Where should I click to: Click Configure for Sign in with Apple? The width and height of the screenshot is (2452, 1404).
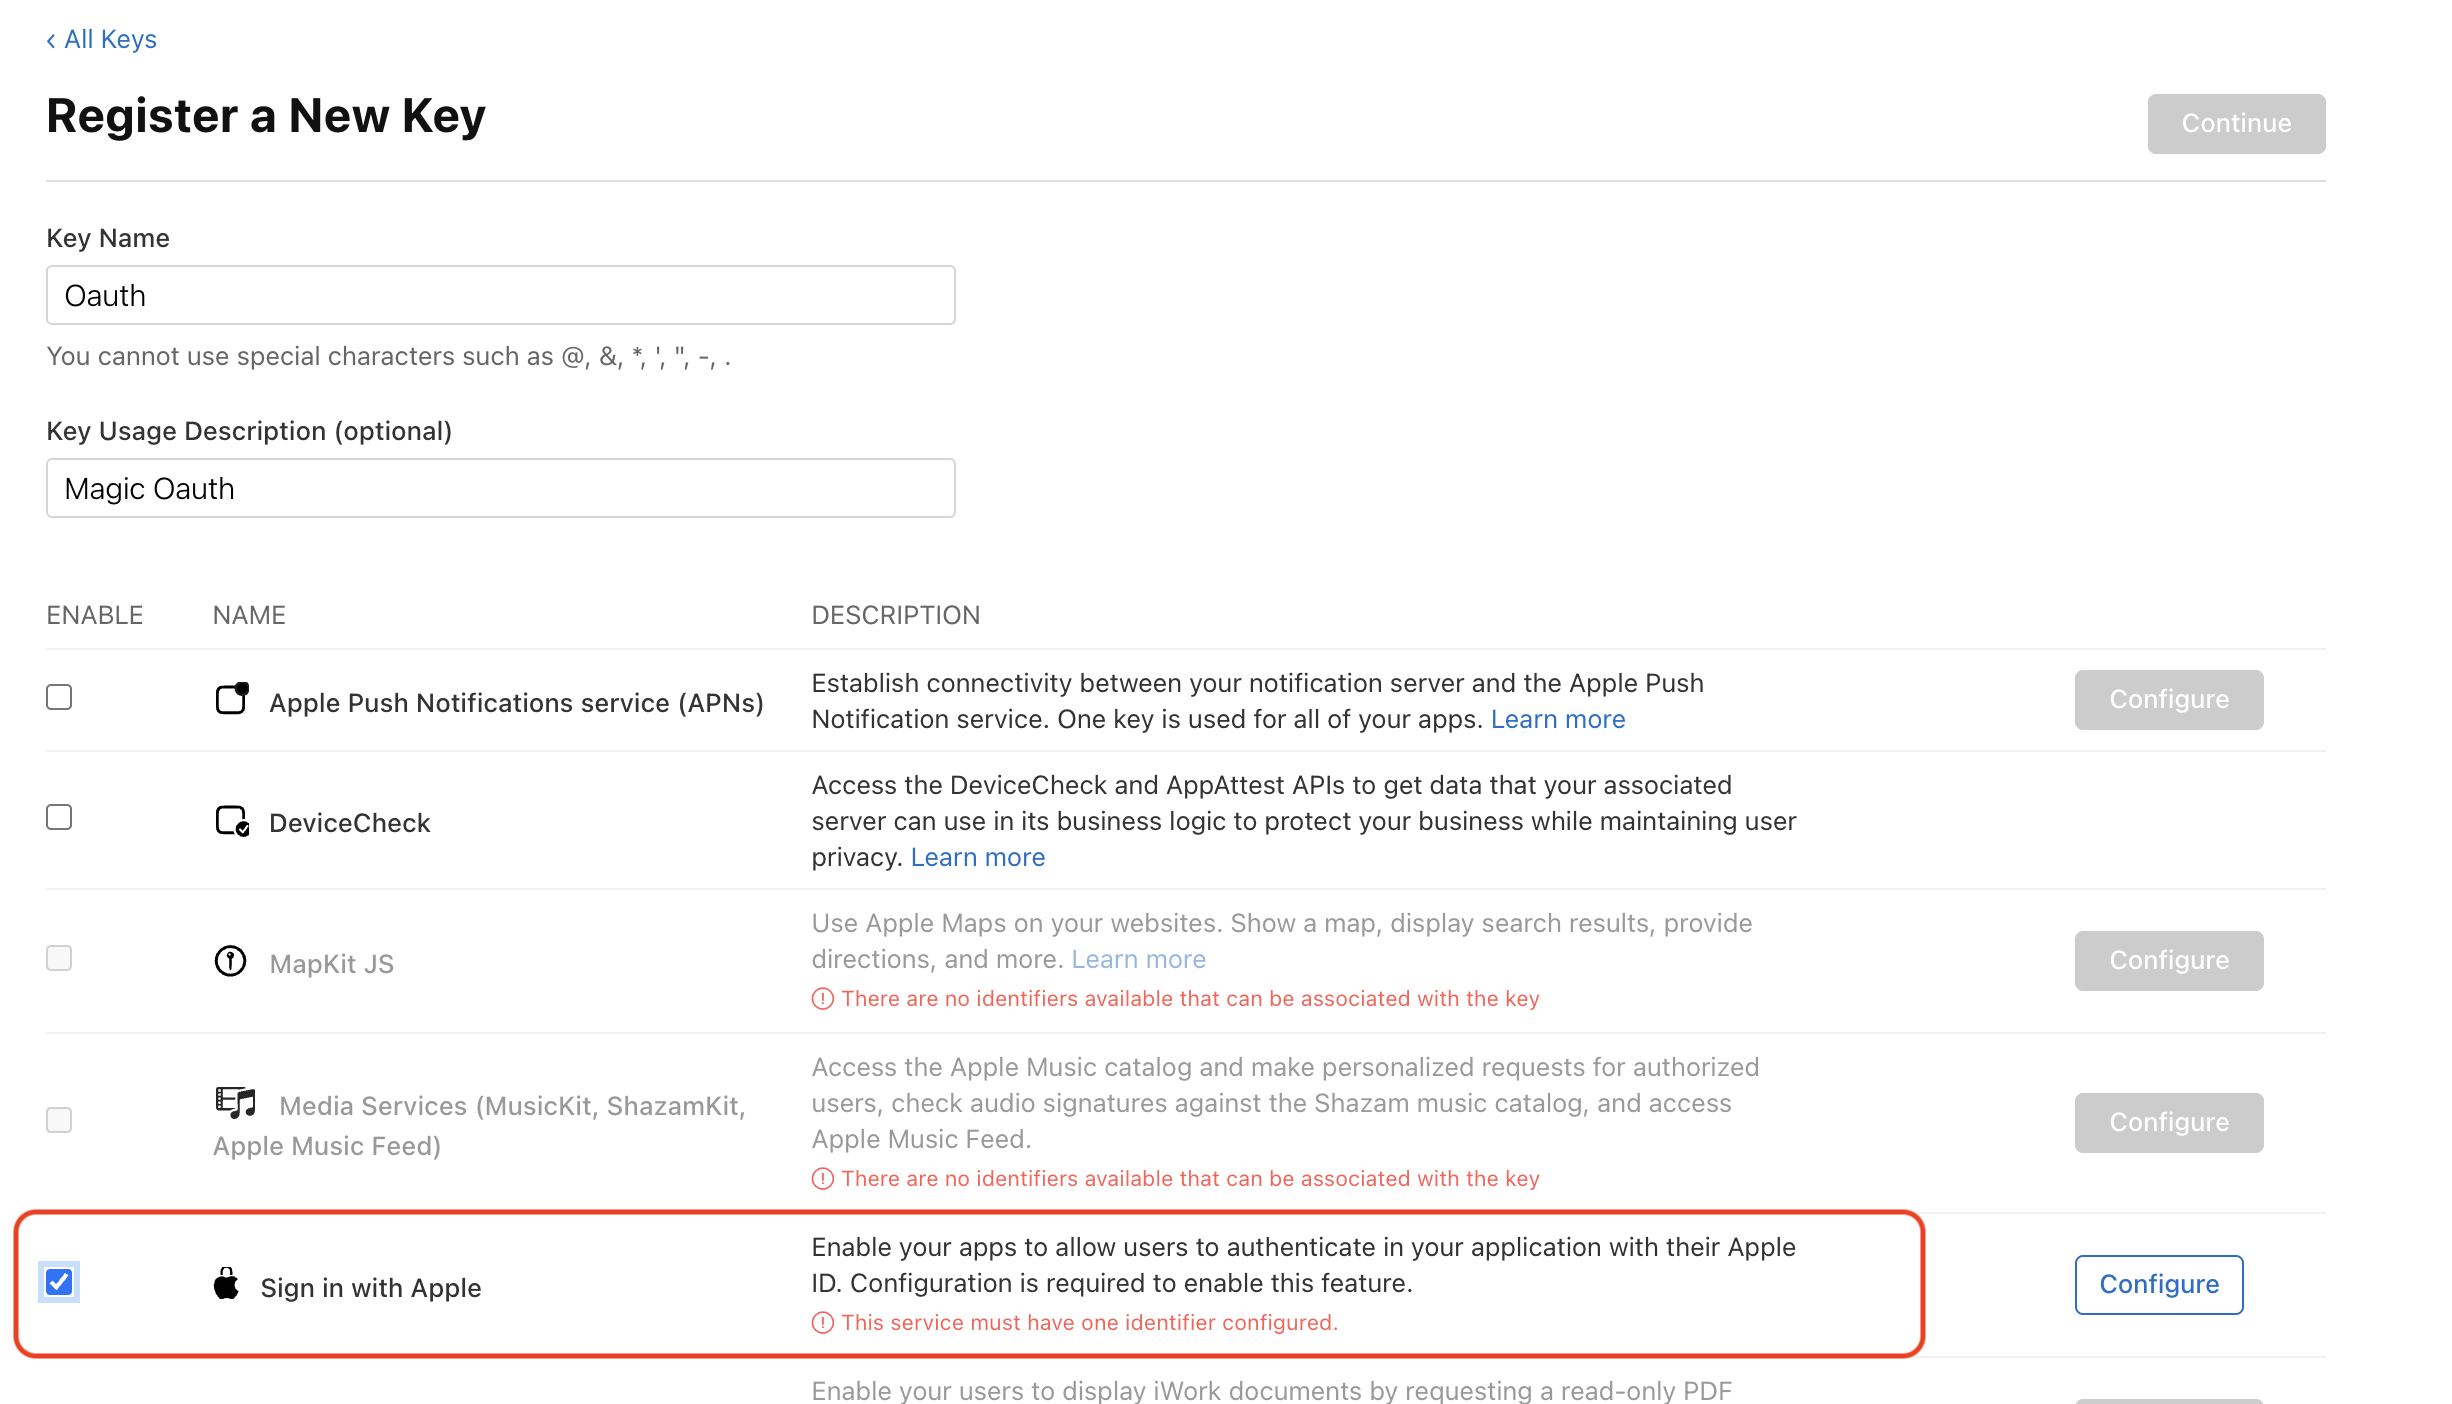2158,1284
